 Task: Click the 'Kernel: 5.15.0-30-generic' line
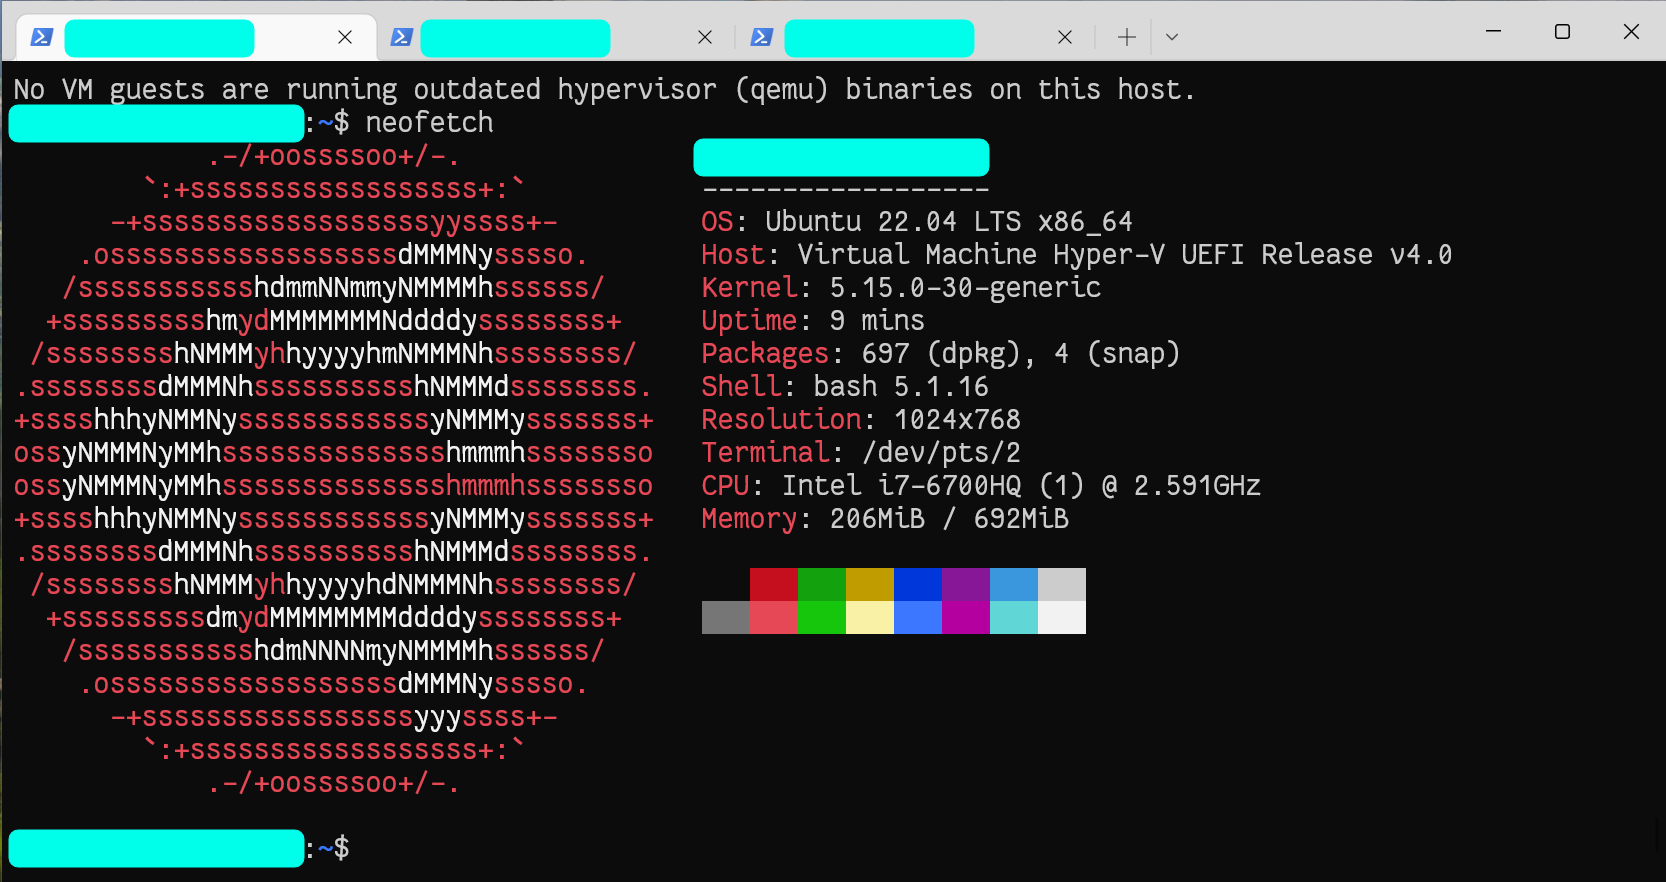coord(901,287)
